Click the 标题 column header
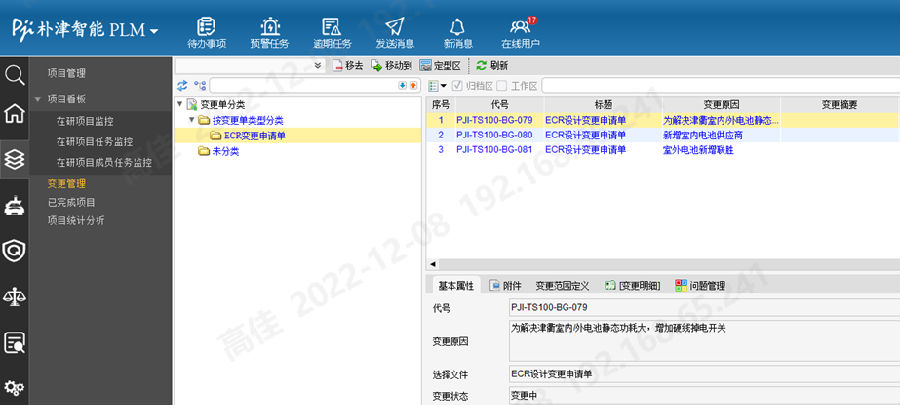This screenshot has height=405, width=900. click(x=603, y=105)
